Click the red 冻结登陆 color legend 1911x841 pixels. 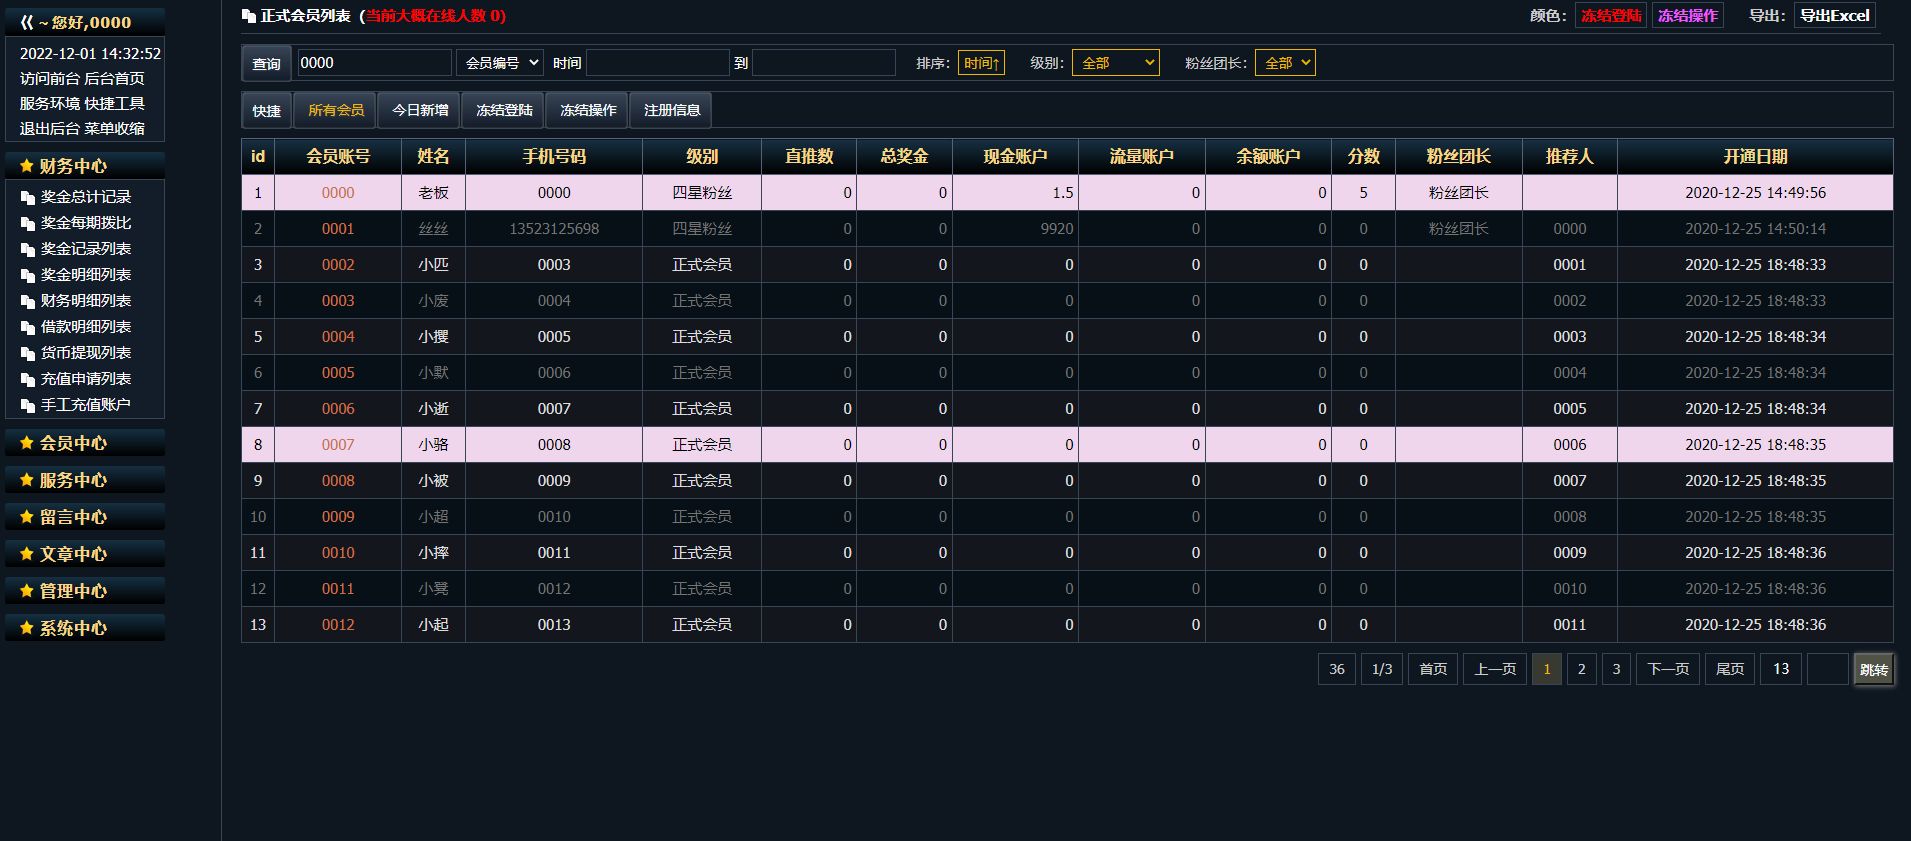pyautogui.click(x=1610, y=16)
